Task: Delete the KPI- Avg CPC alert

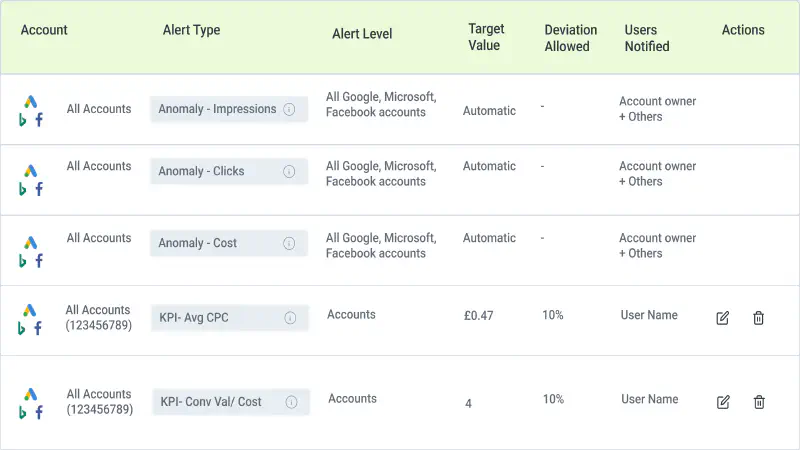Action: [x=759, y=318]
